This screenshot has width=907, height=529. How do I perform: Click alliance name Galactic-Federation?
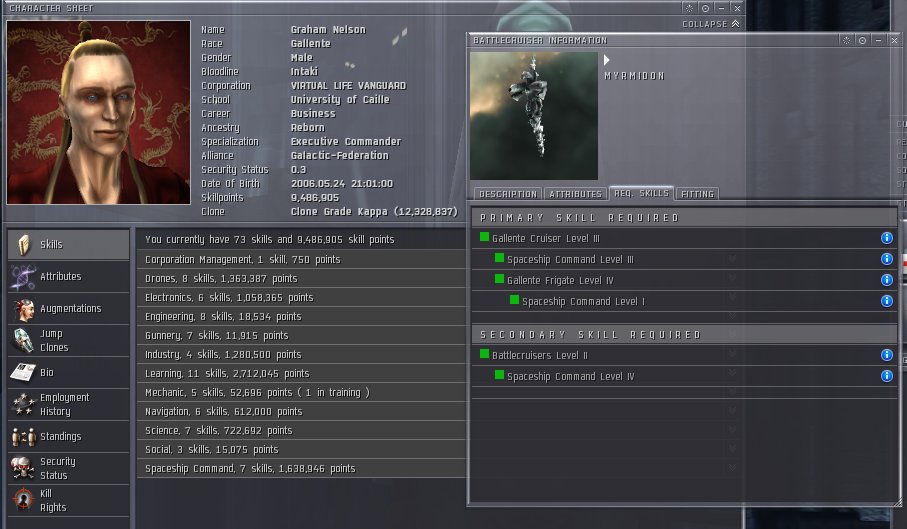tap(340, 156)
